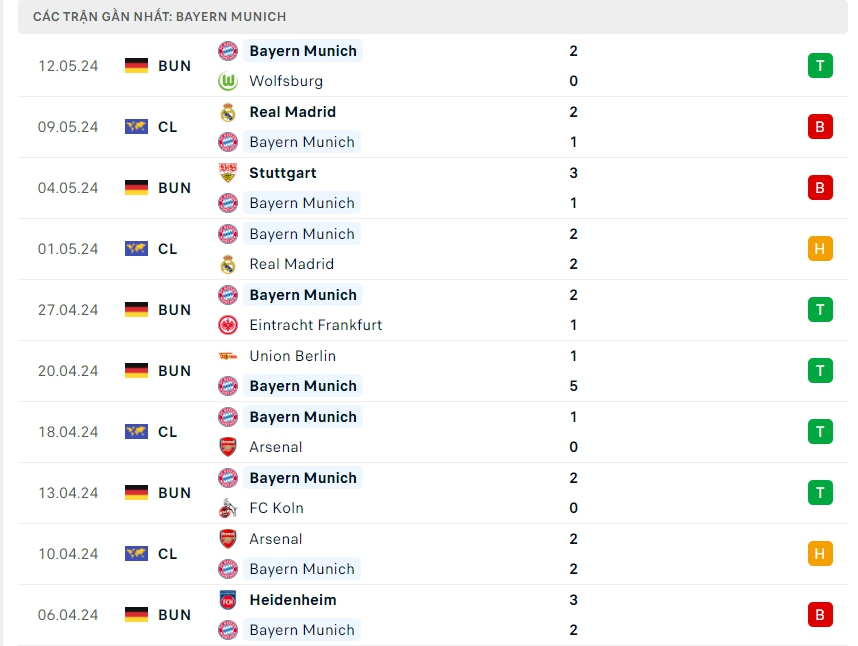Click the red B badge for Stuttgart match

[819, 188]
